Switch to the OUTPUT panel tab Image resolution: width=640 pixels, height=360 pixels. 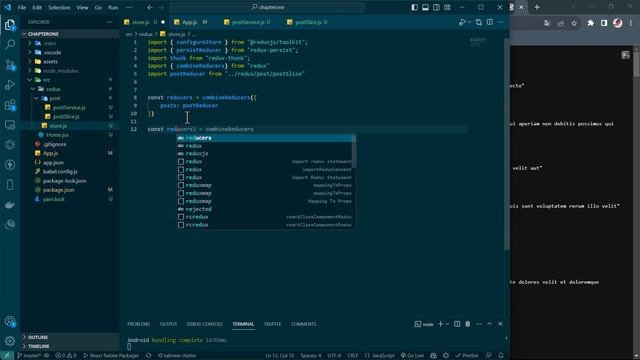click(x=169, y=324)
